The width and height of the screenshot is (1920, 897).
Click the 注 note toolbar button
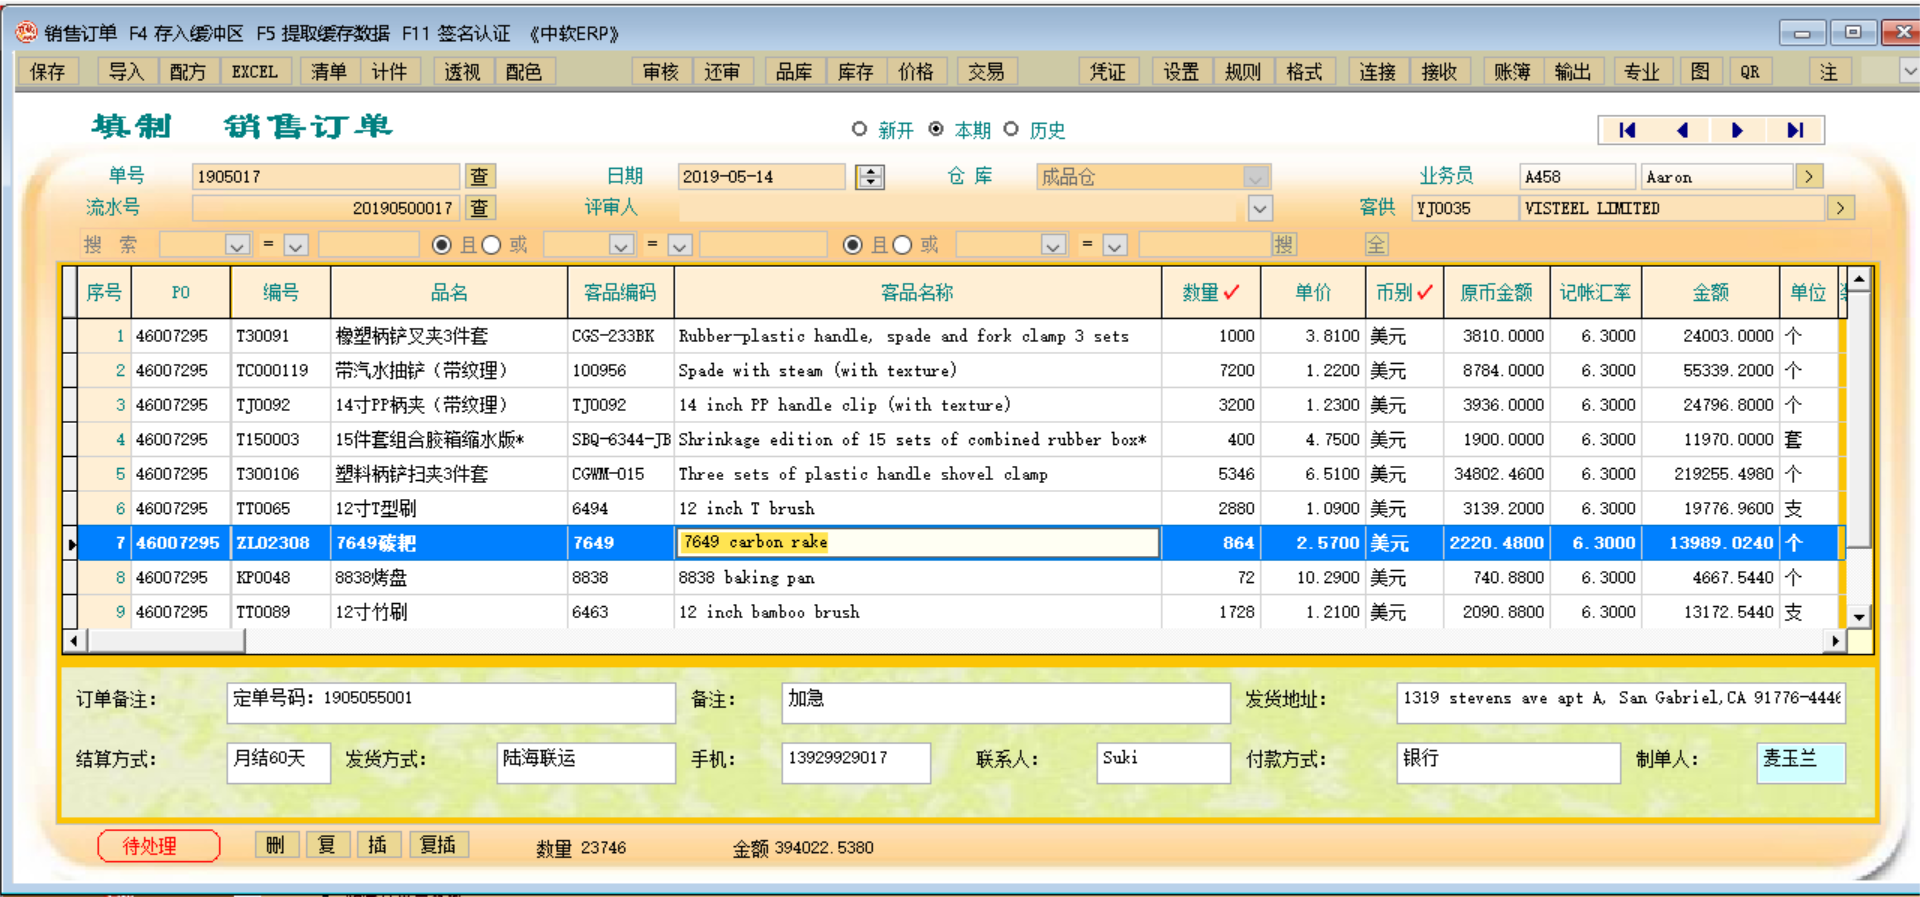point(1829,72)
